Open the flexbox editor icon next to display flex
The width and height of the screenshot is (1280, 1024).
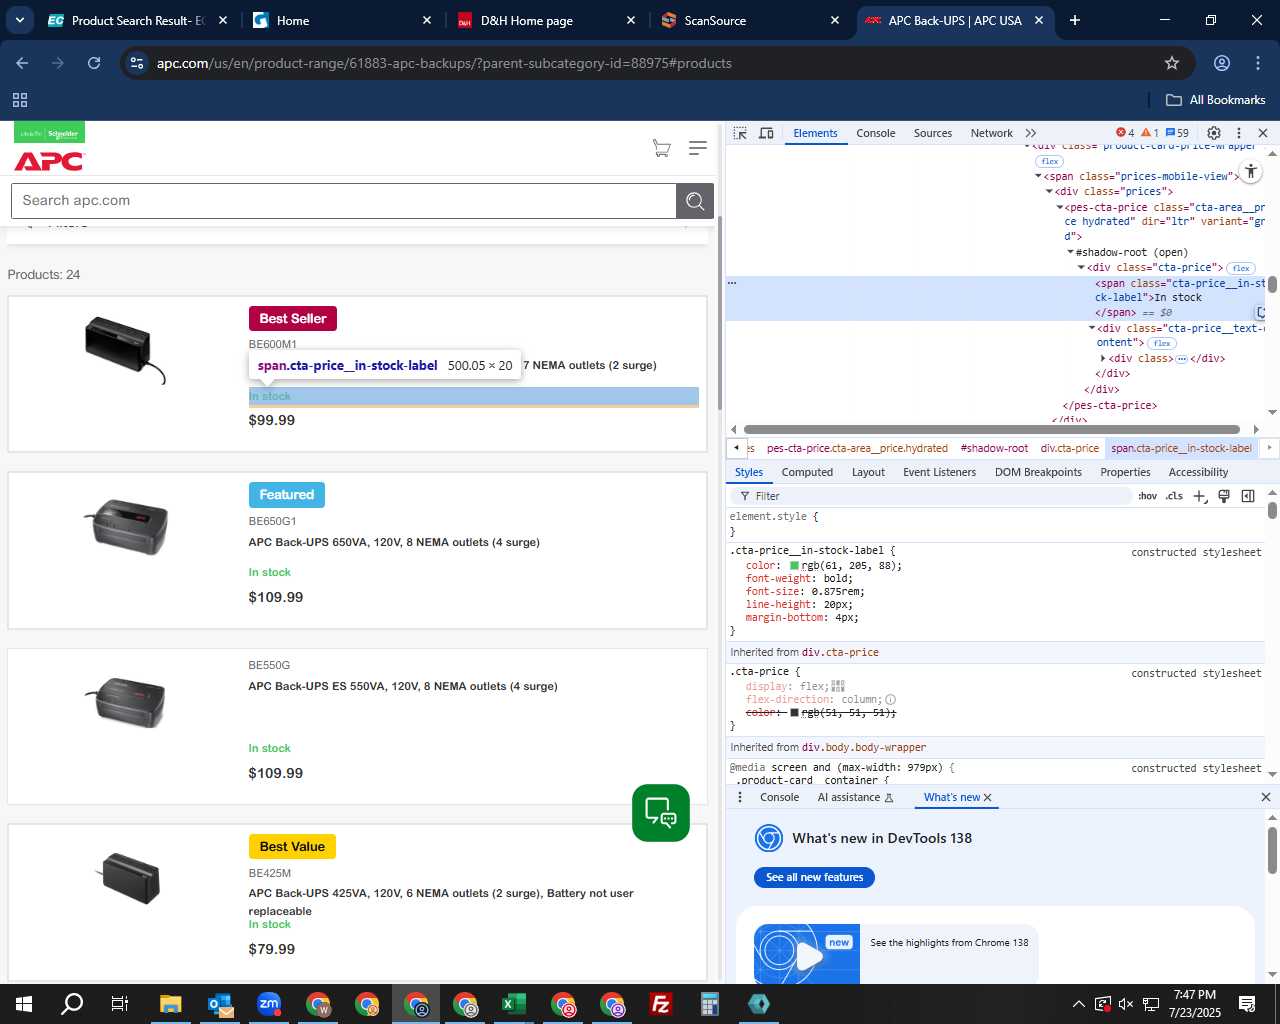click(838, 686)
